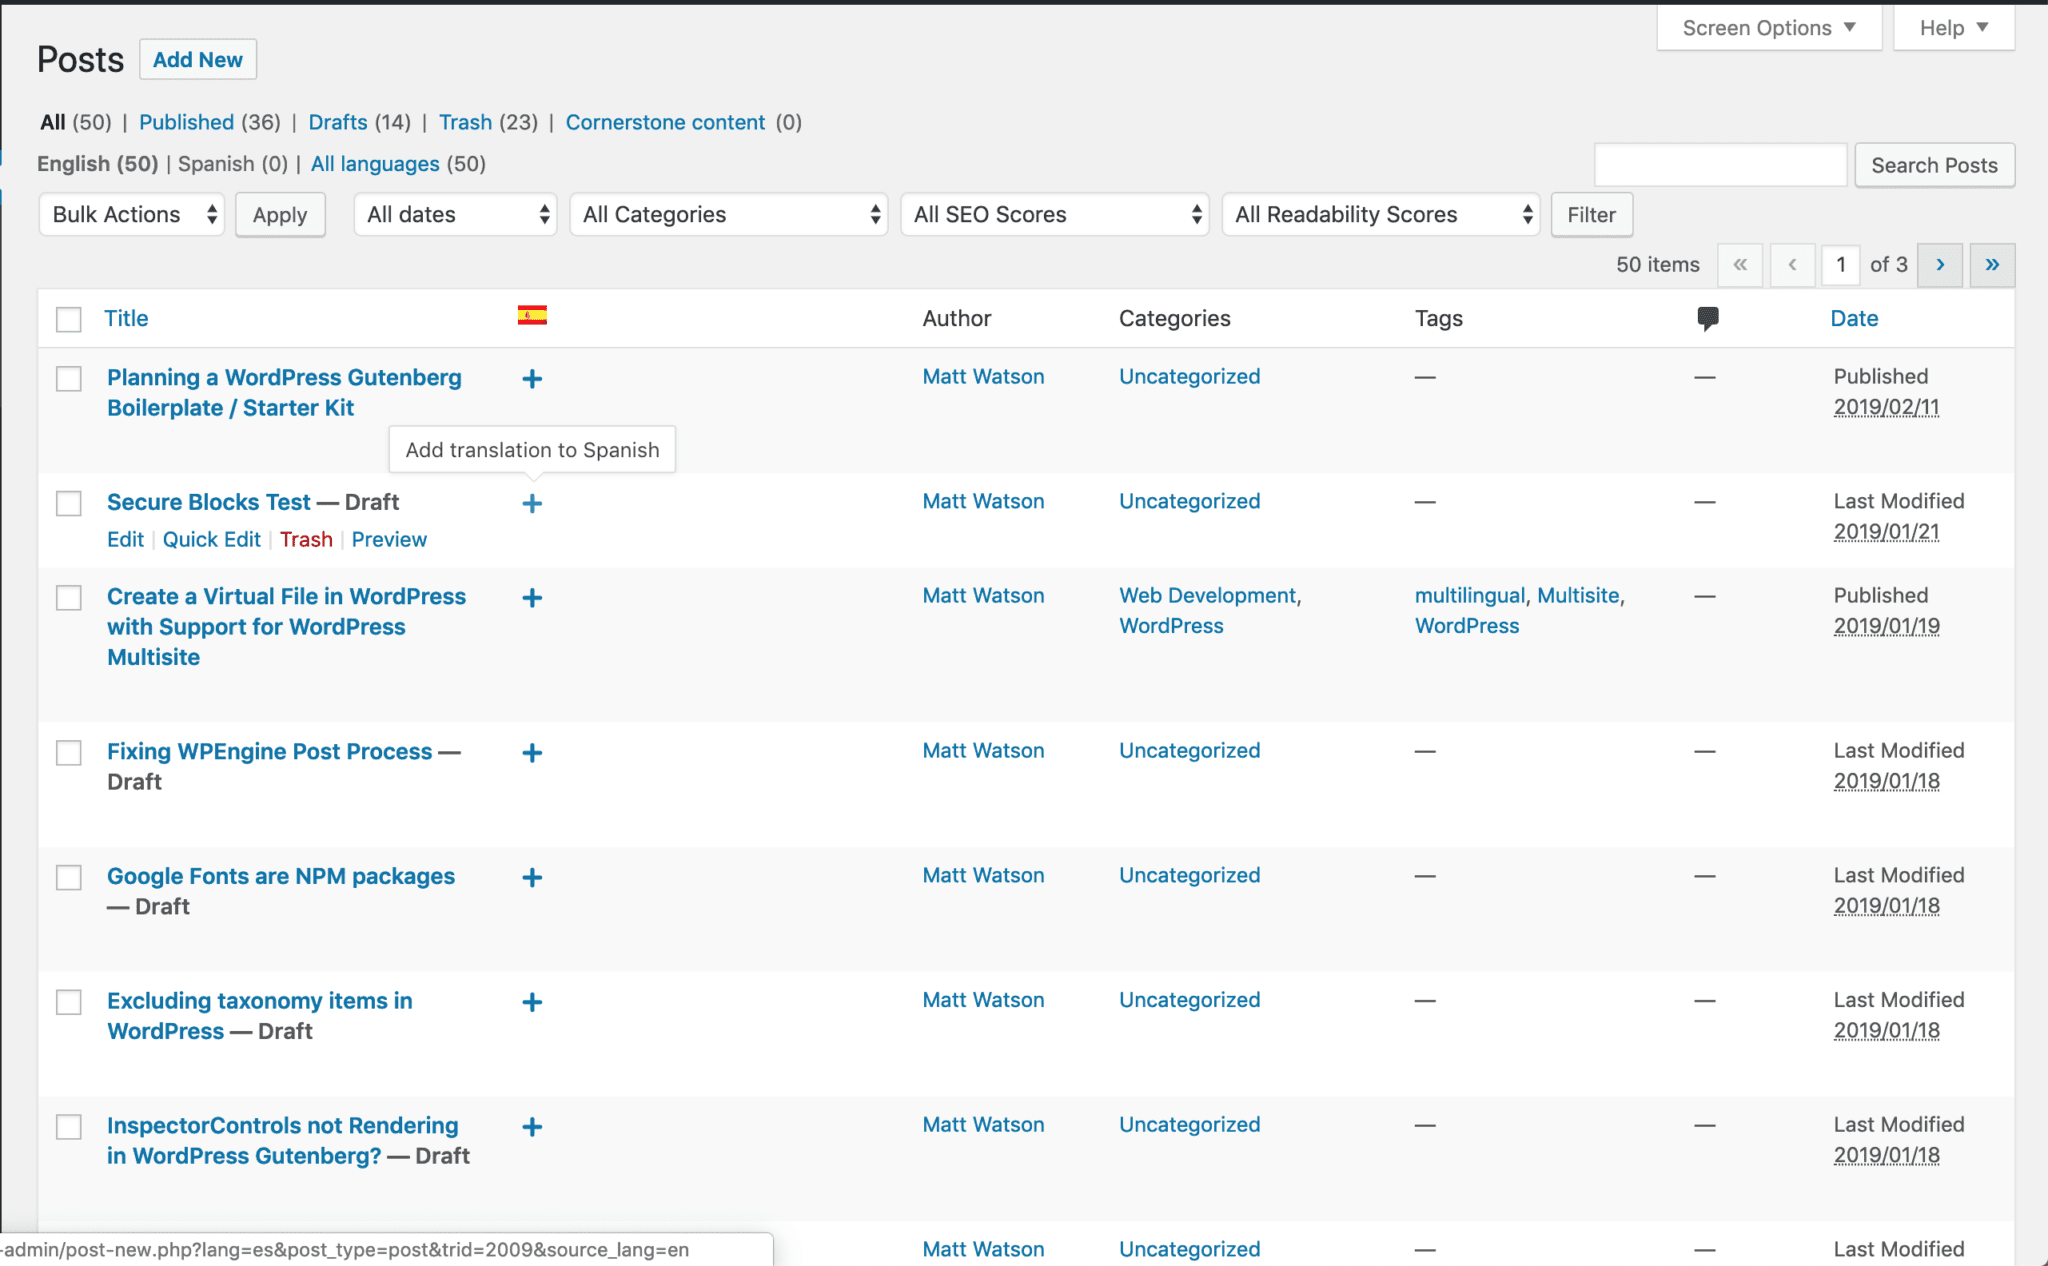The height and width of the screenshot is (1266, 2048).
Task: Jump to the last page of posts
Action: coord(1992,265)
